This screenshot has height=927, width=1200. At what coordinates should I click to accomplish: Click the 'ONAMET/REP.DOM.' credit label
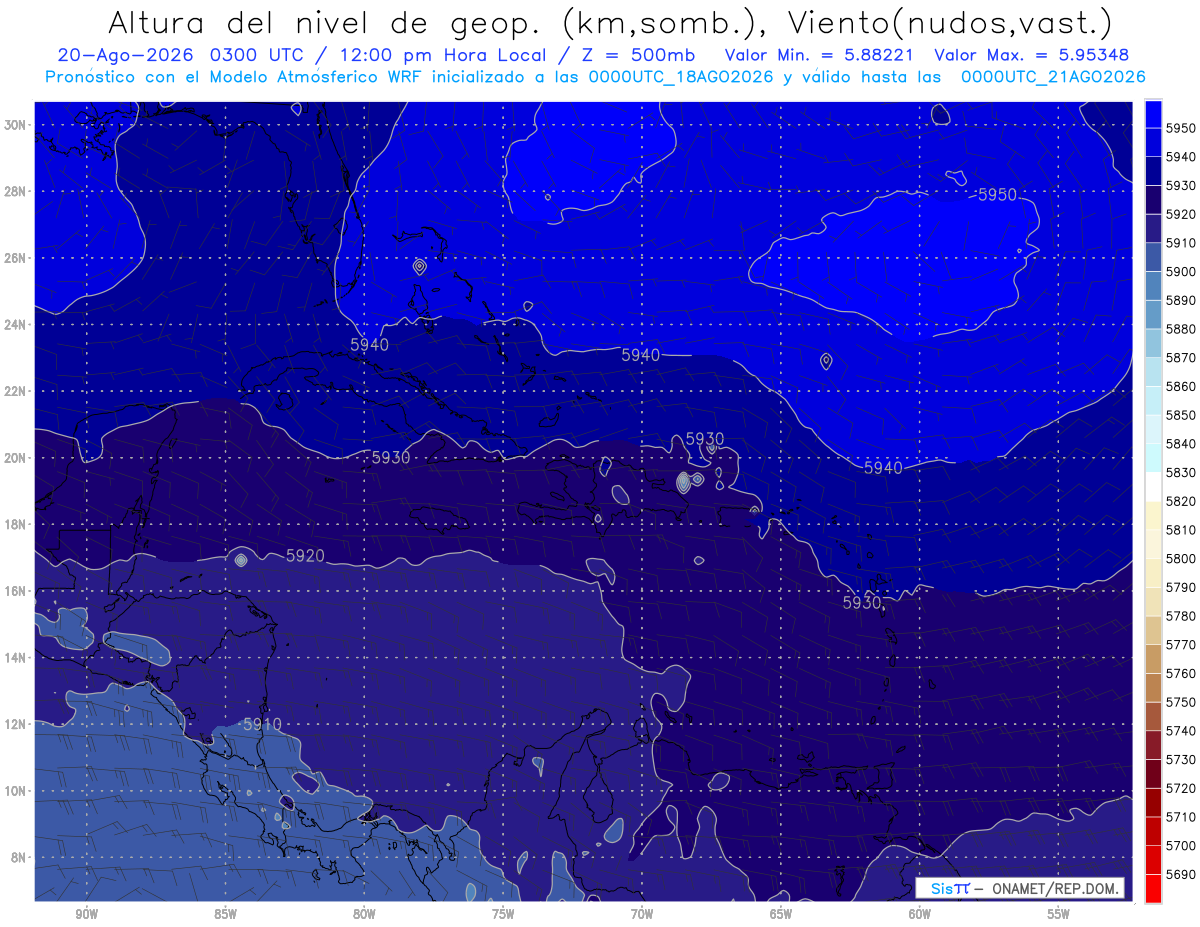coord(1055,888)
